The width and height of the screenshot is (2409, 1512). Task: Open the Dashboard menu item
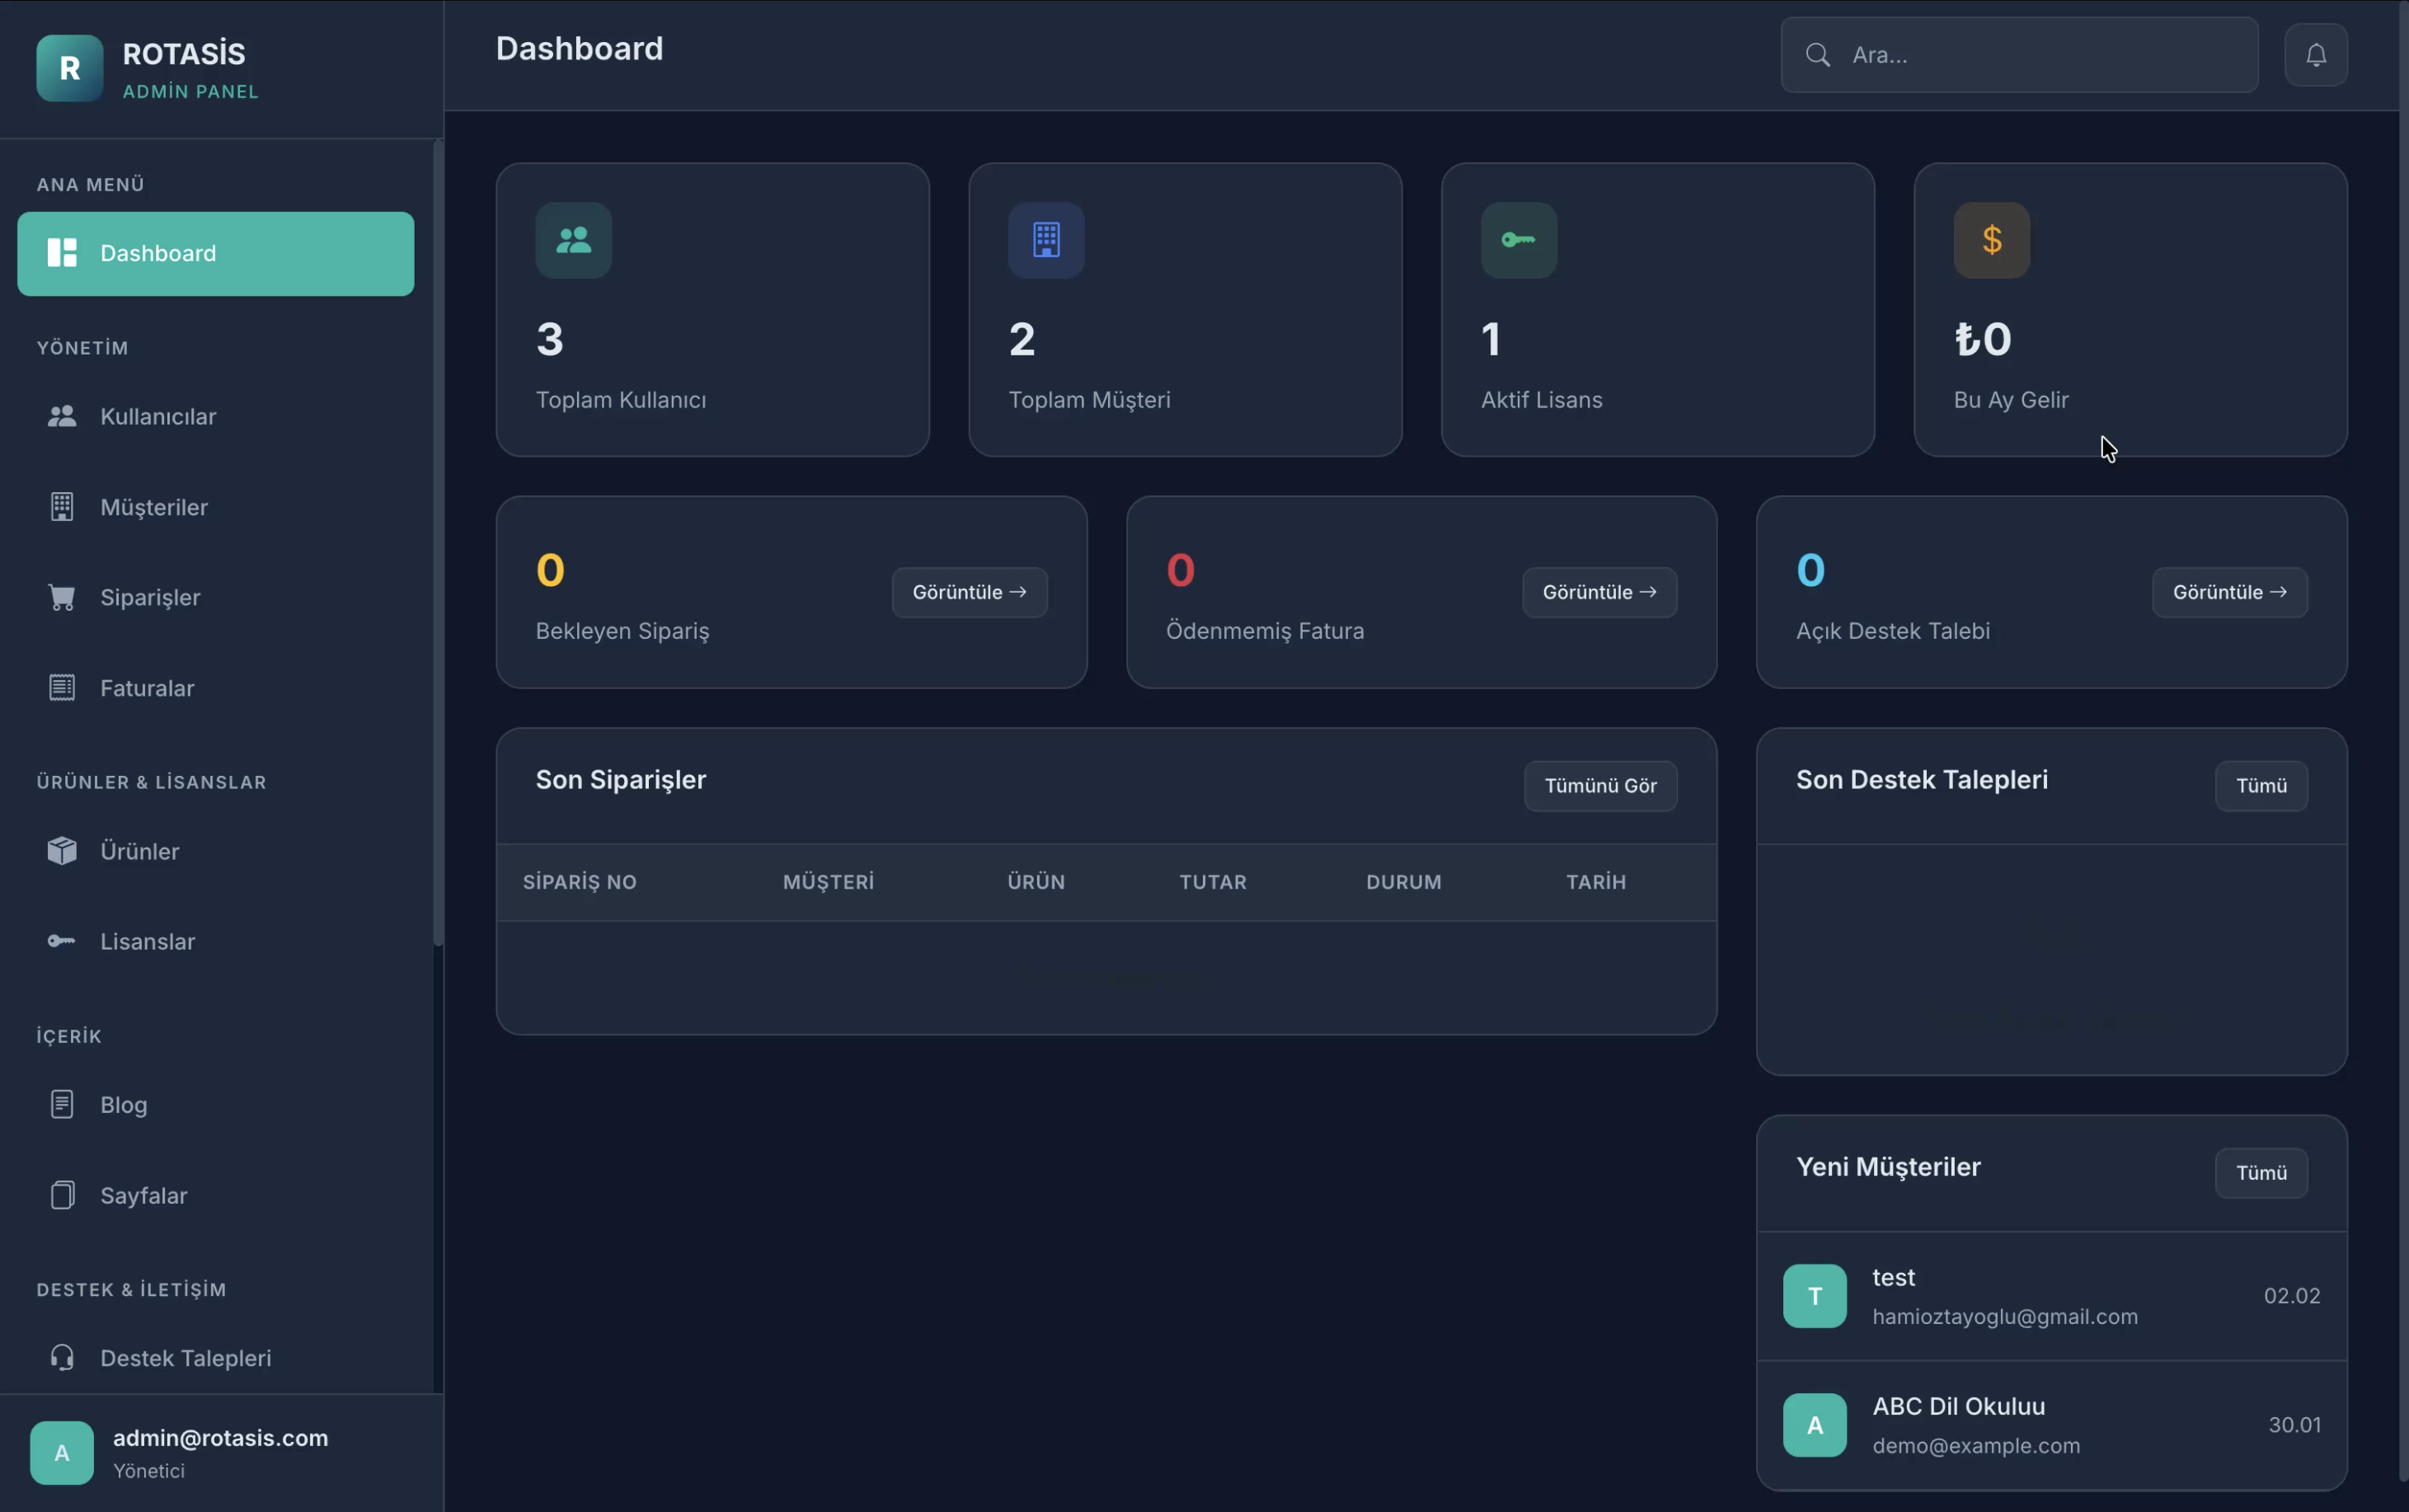click(x=216, y=253)
